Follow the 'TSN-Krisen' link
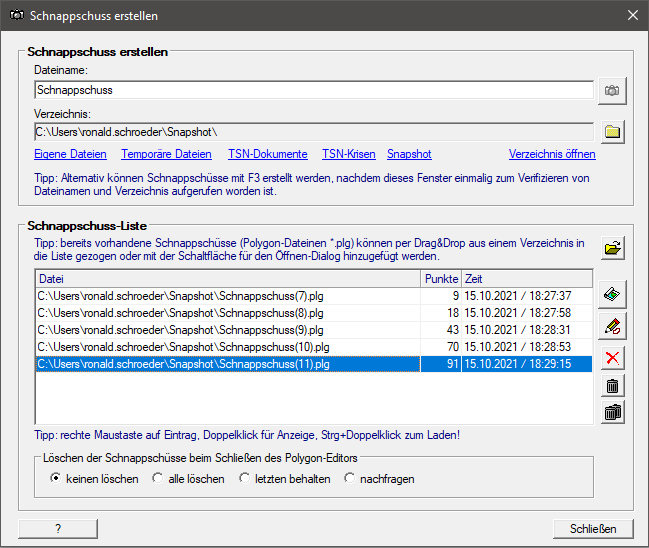649x548 pixels. (349, 154)
